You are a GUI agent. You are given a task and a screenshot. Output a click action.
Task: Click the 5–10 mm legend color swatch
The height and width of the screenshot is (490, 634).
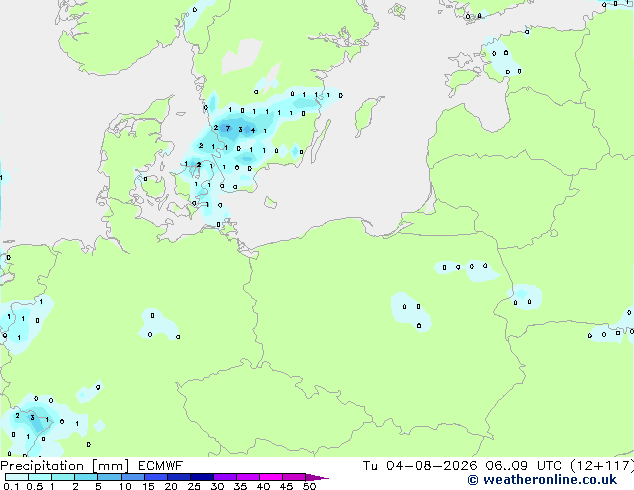(x=110, y=477)
